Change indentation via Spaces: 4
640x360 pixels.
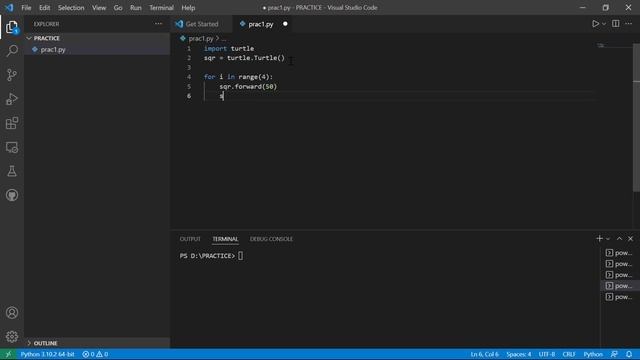pos(519,354)
